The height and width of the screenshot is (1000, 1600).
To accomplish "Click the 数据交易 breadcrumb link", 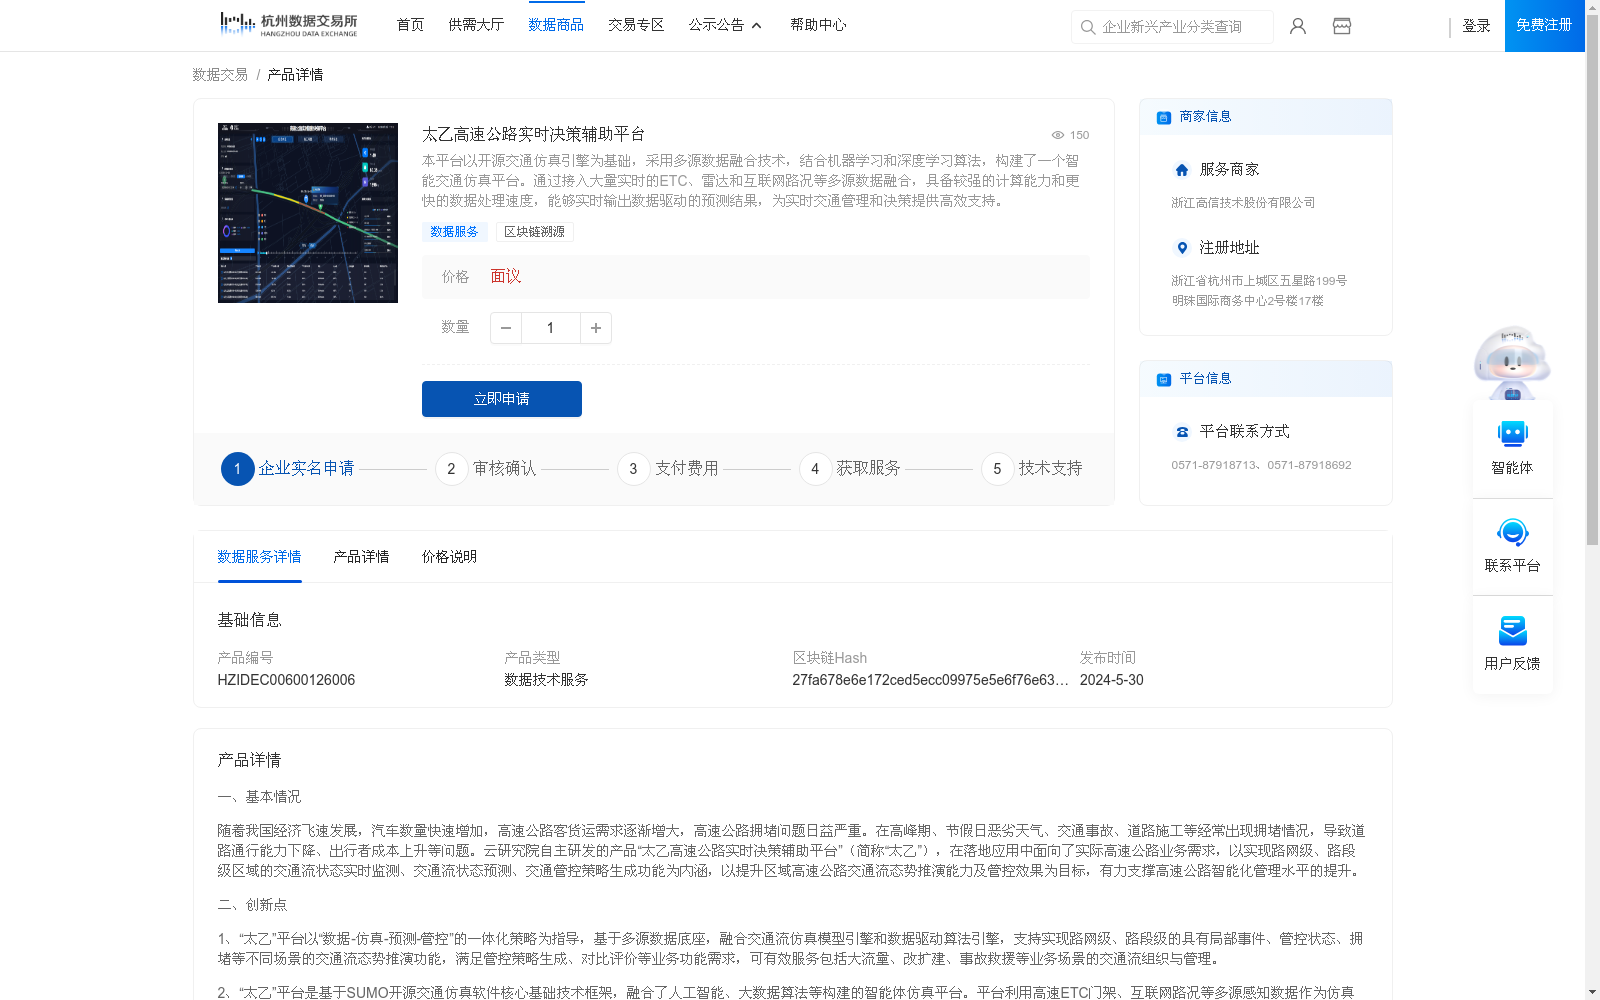I will click(220, 75).
